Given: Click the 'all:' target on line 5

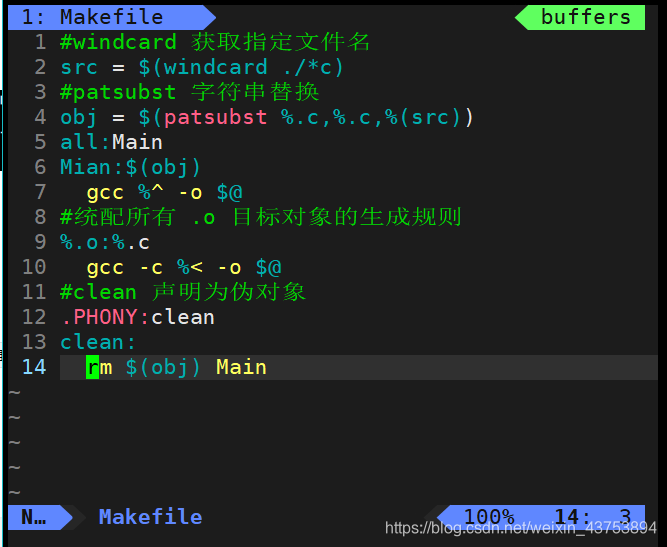Looking at the screenshot, I should click(x=86, y=142).
